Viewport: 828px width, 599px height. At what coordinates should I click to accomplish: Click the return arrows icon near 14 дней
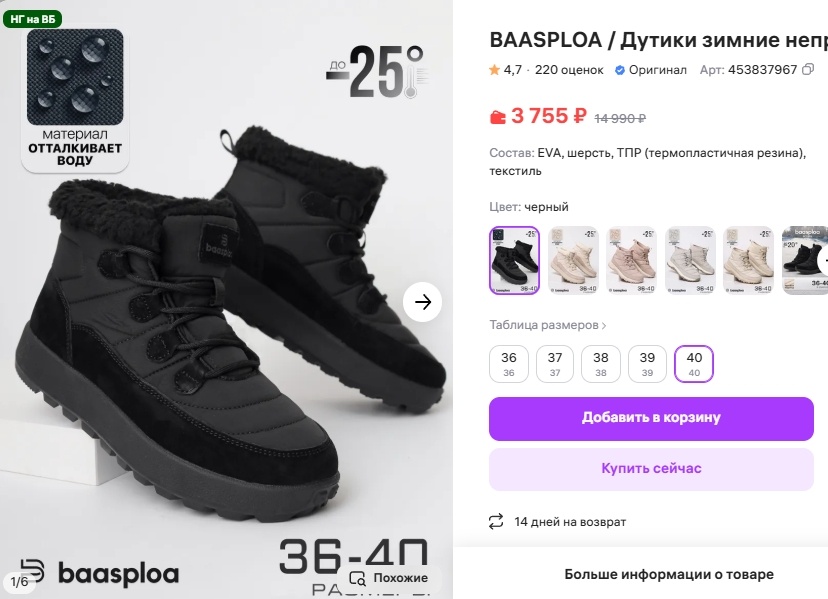[x=496, y=522]
